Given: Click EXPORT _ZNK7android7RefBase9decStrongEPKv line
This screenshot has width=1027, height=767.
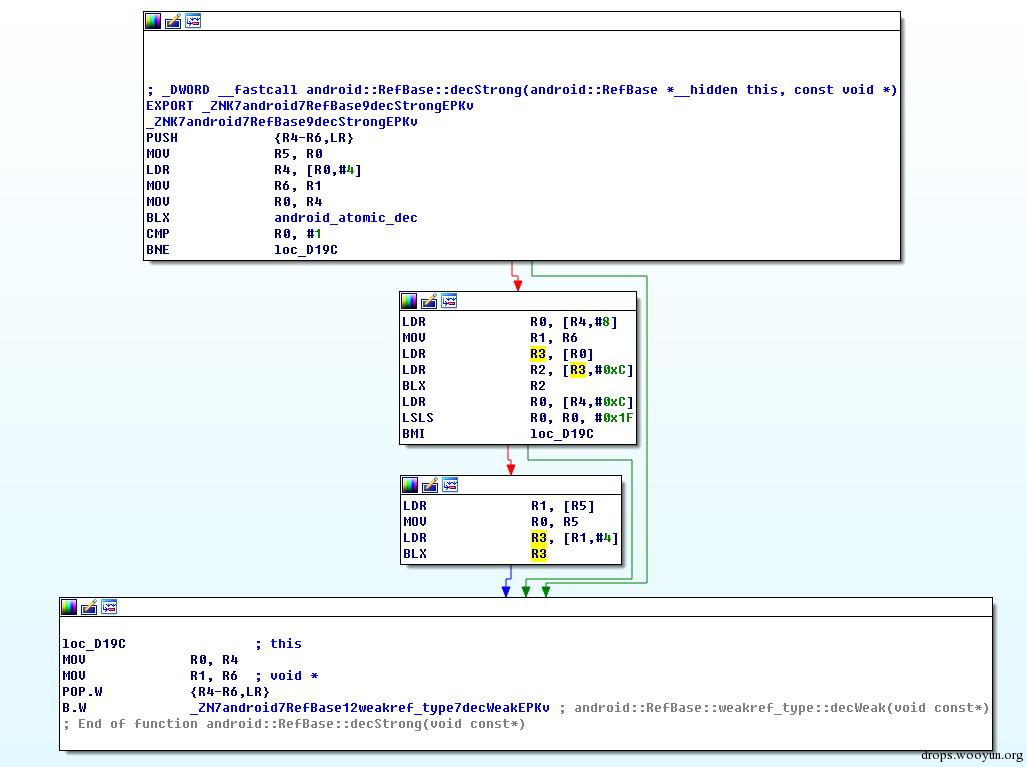Looking at the screenshot, I should click(309, 105).
